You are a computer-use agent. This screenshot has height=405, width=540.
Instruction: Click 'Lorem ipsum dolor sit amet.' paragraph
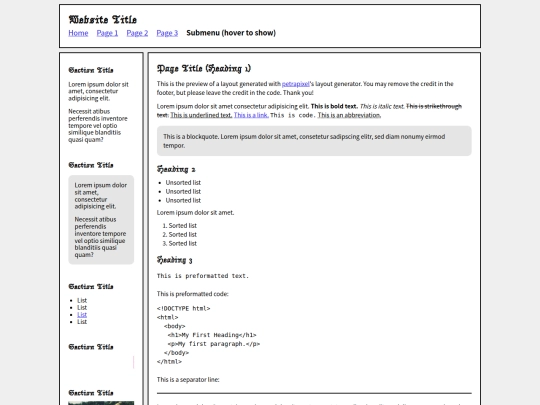[195, 212]
